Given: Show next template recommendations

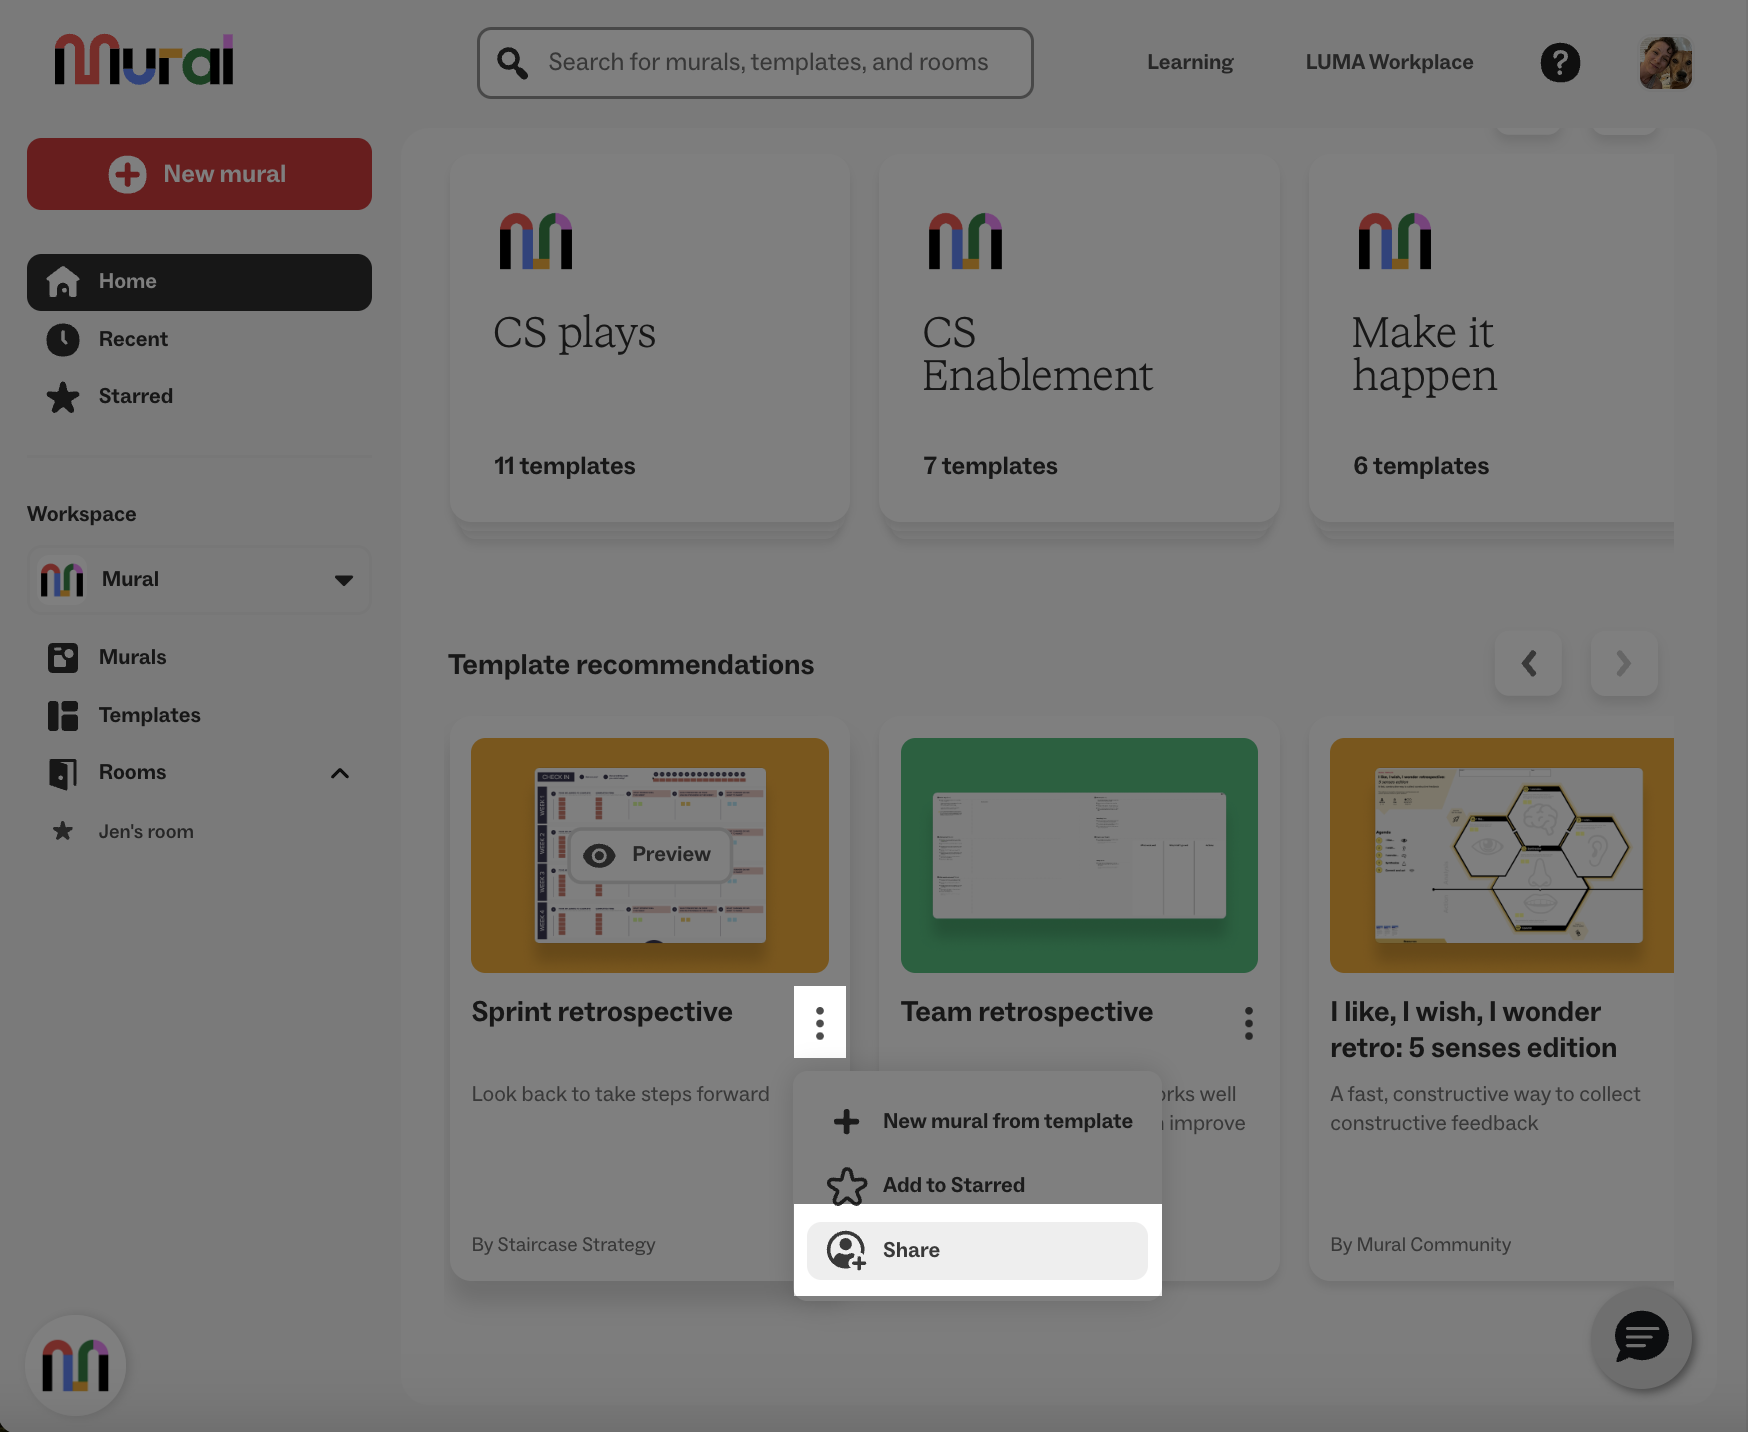Looking at the screenshot, I should pyautogui.click(x=1624, y=663).
